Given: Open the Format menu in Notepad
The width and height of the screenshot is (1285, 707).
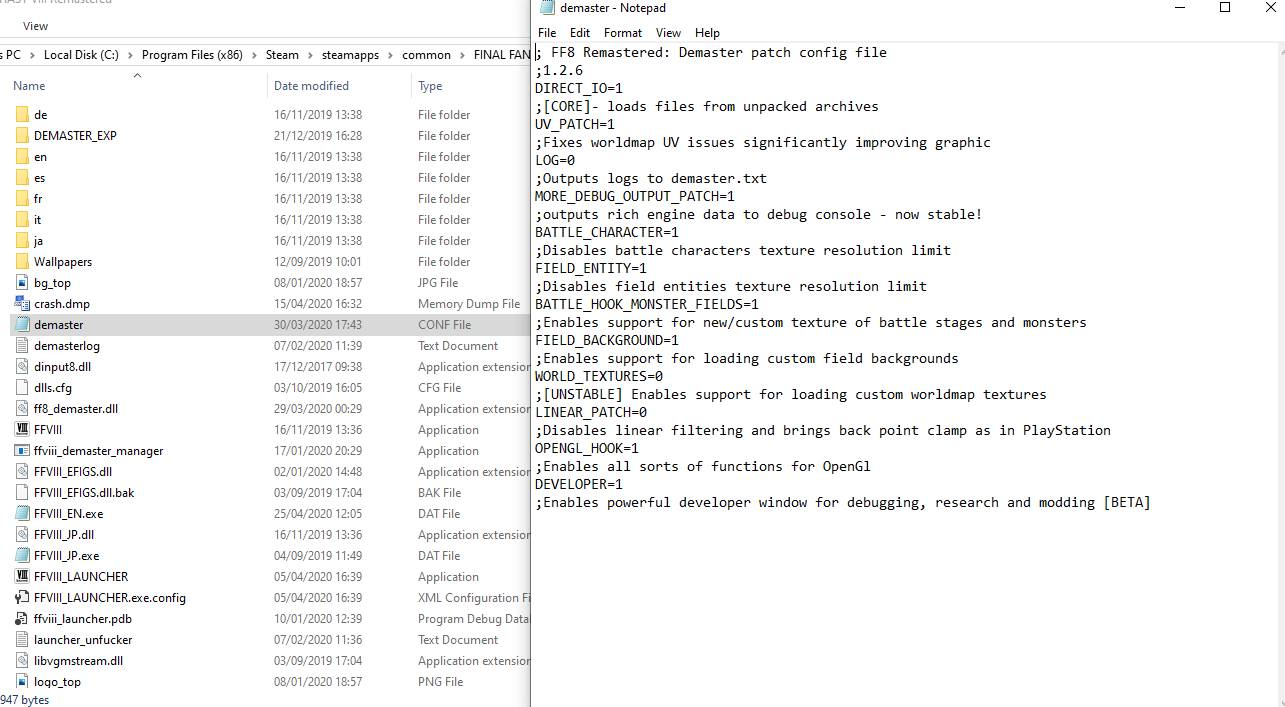Looking at the screenshot, I should click(x=623, y=33).
